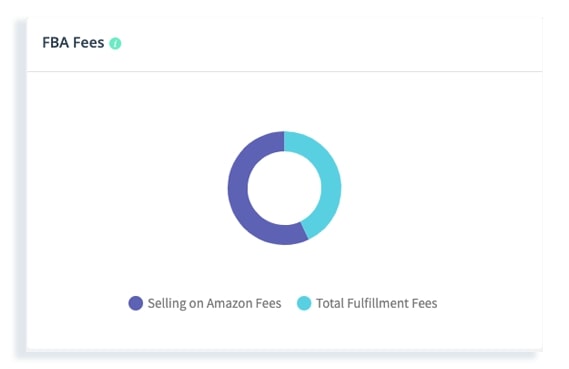This screenshot has width=569, height=369.
Task: Click the FBA Fees card title
Action: (x=73, y=43)
